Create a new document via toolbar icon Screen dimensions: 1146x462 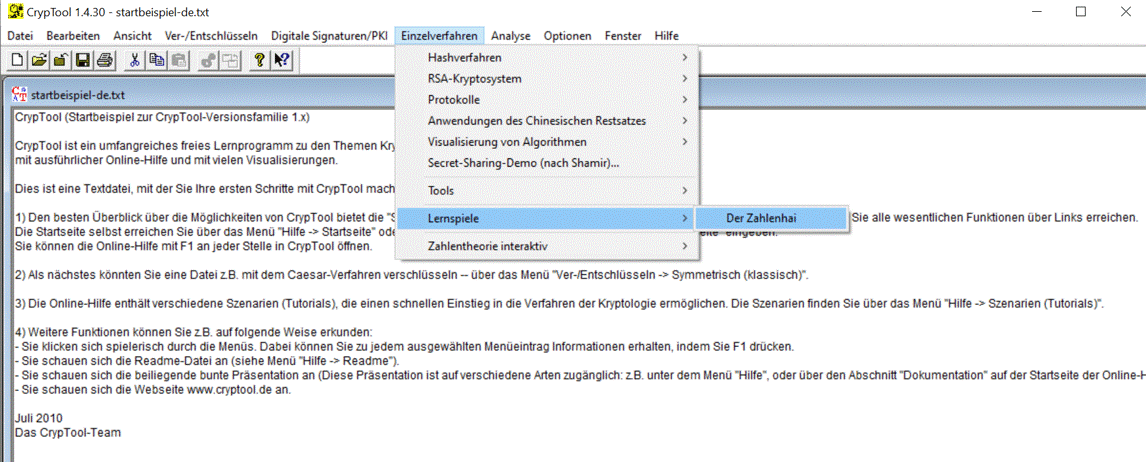click(16, 61)
